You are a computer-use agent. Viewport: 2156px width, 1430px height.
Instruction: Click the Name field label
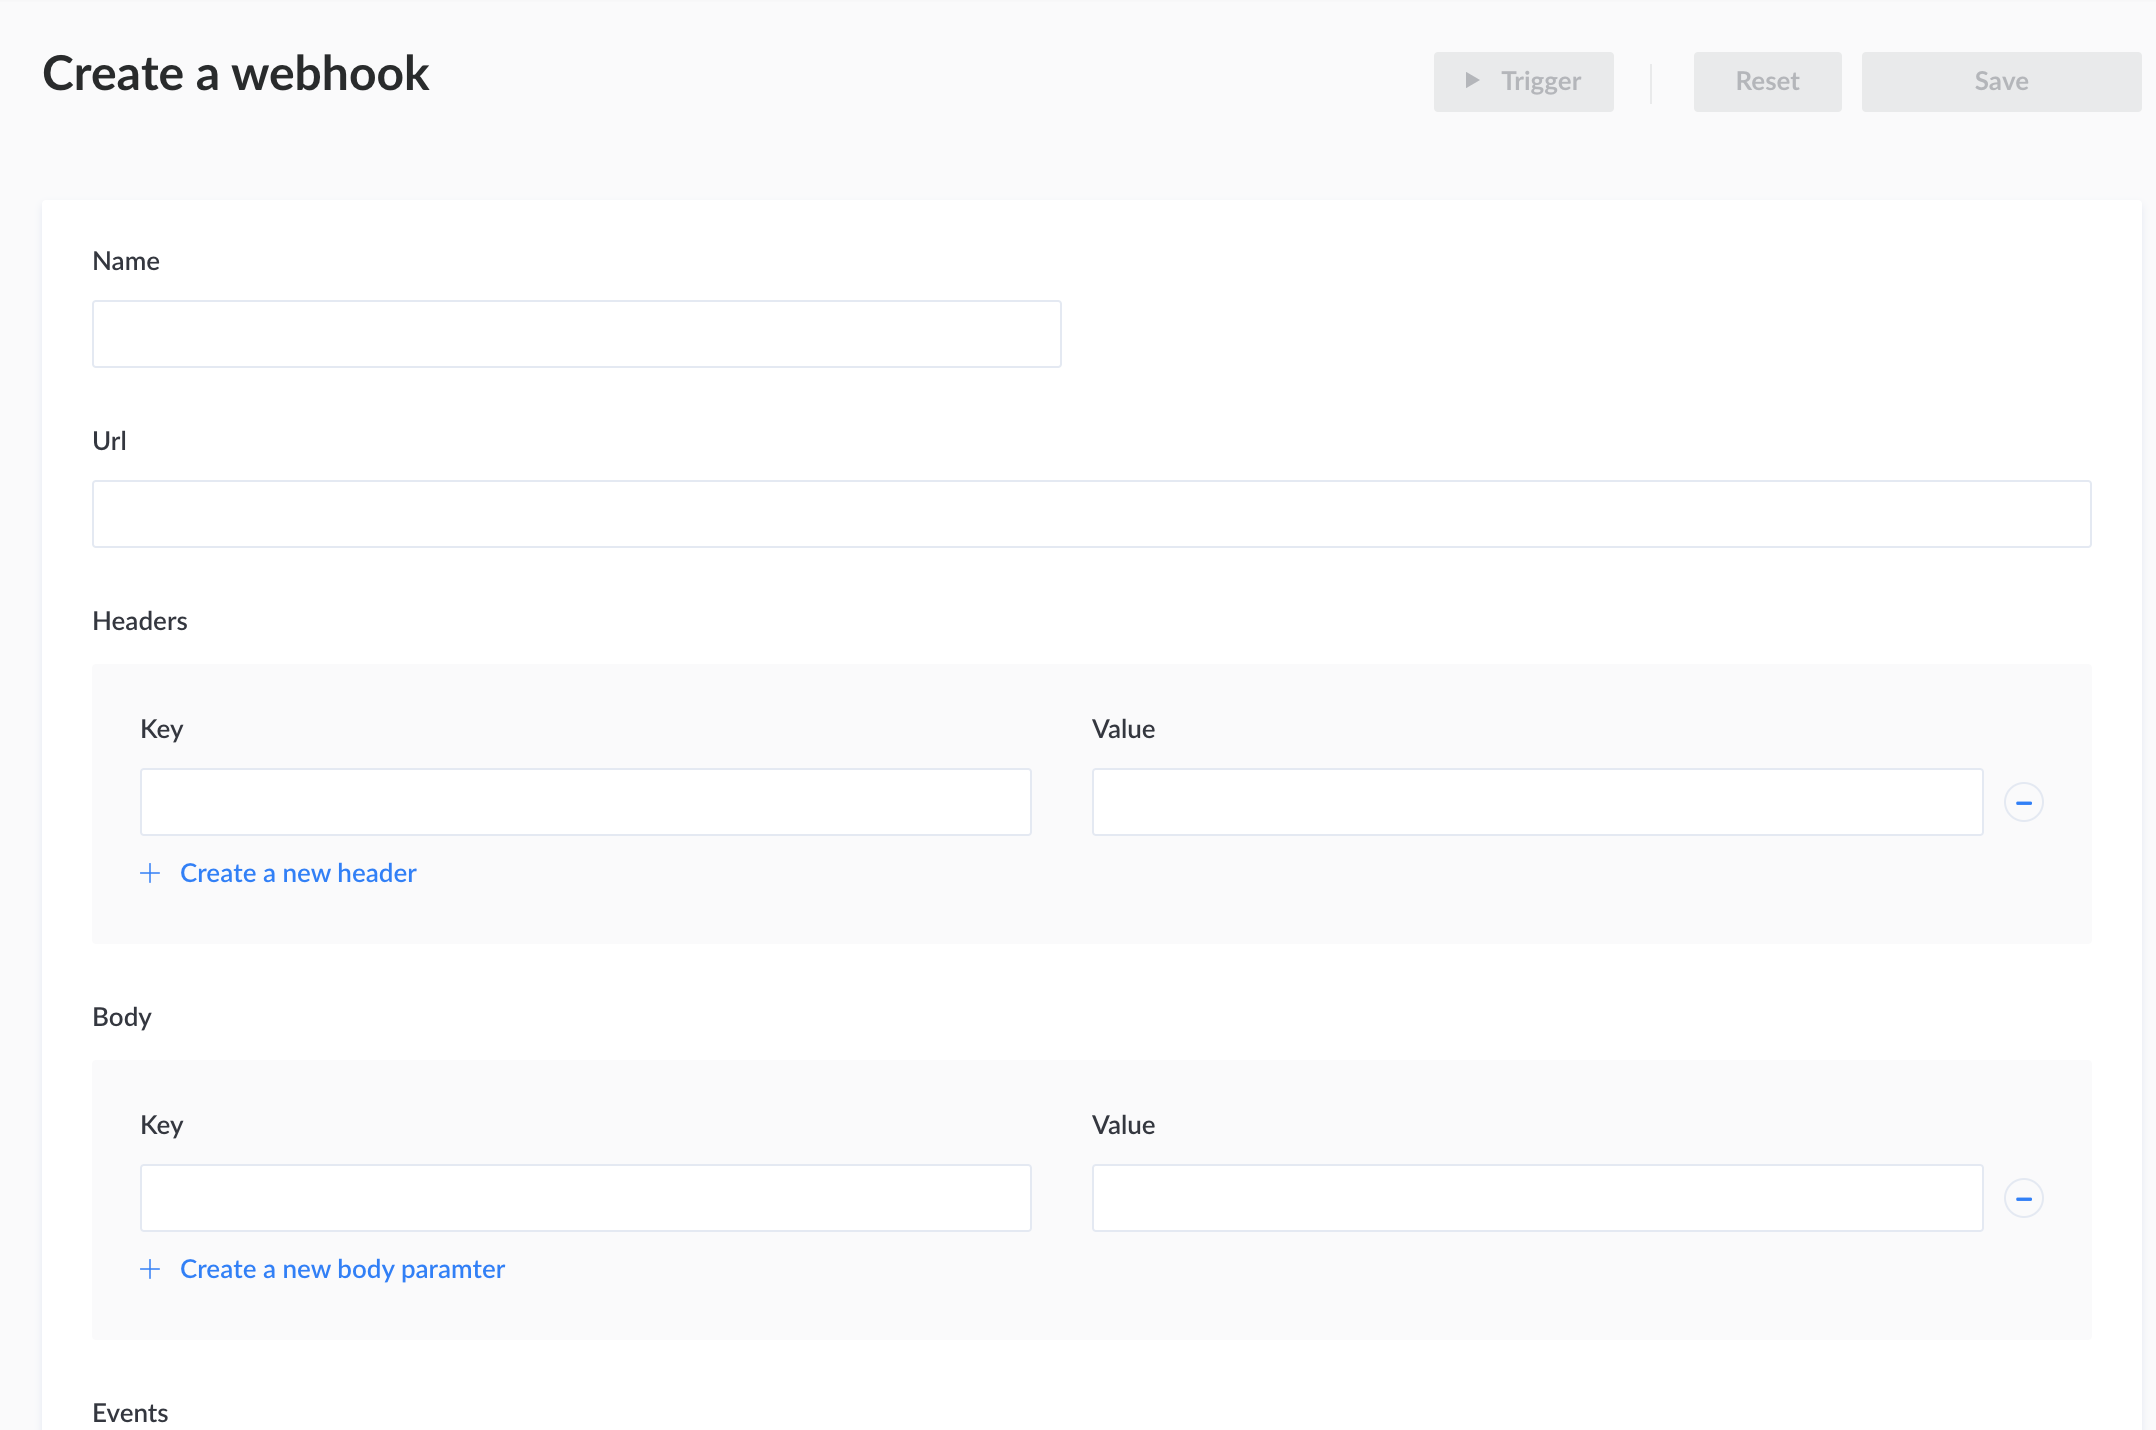click(126, 262)
